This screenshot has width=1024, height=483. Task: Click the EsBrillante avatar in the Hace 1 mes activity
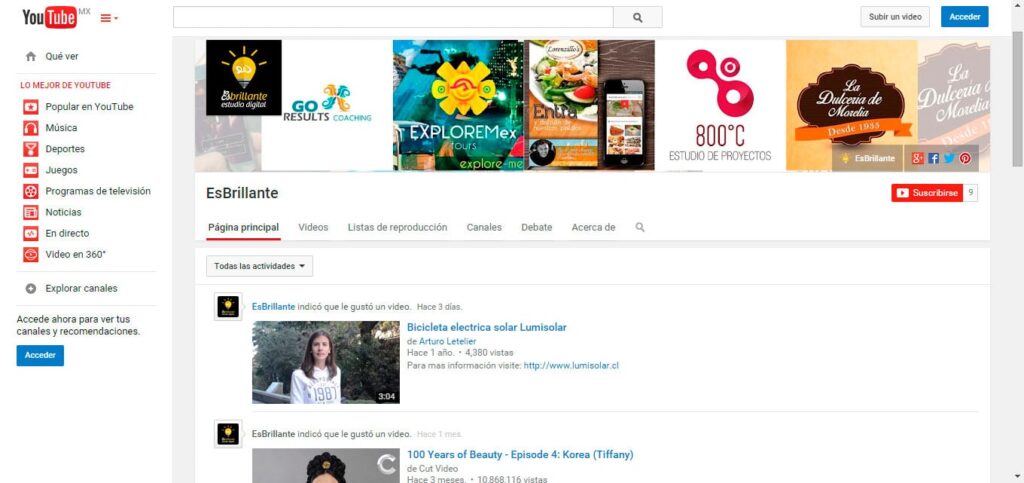pos(228,433)
